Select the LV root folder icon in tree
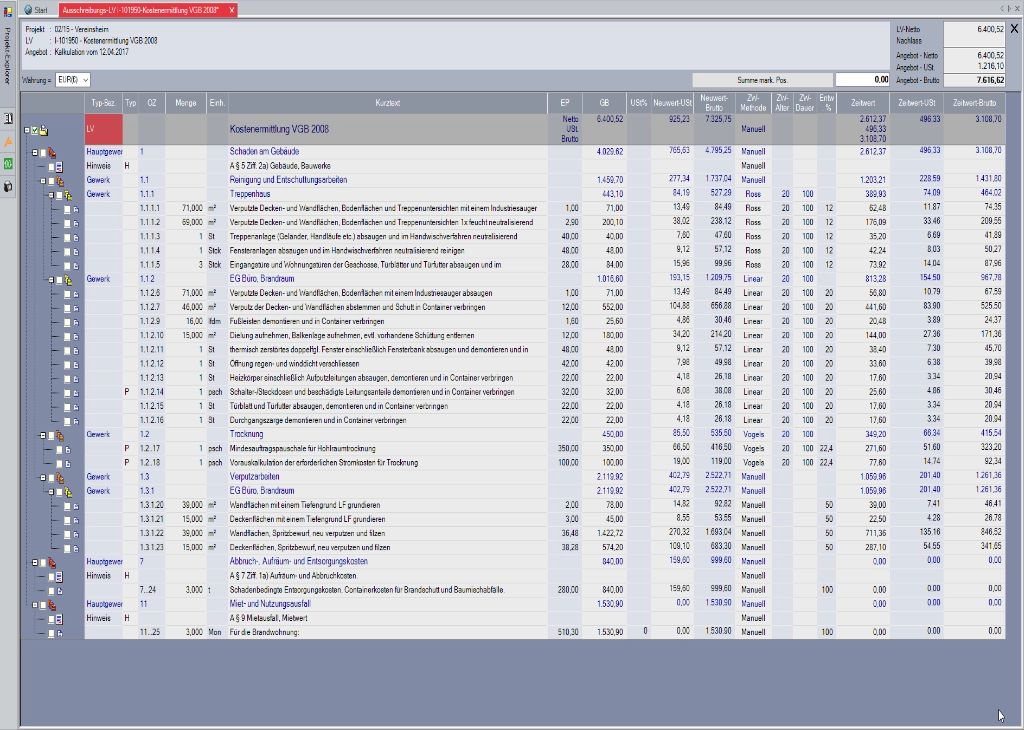Viewport: 1024px width, 730px height. coord(44,130)
